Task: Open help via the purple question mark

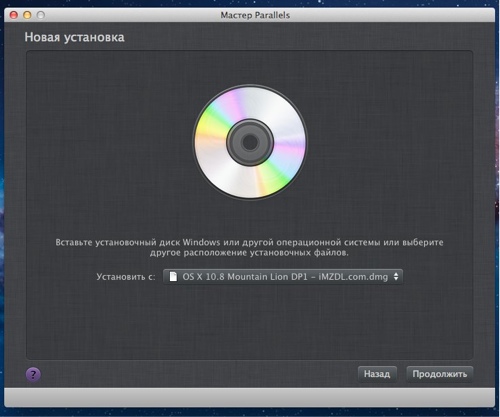Action: pyautogui.click(x=33, y=374)
